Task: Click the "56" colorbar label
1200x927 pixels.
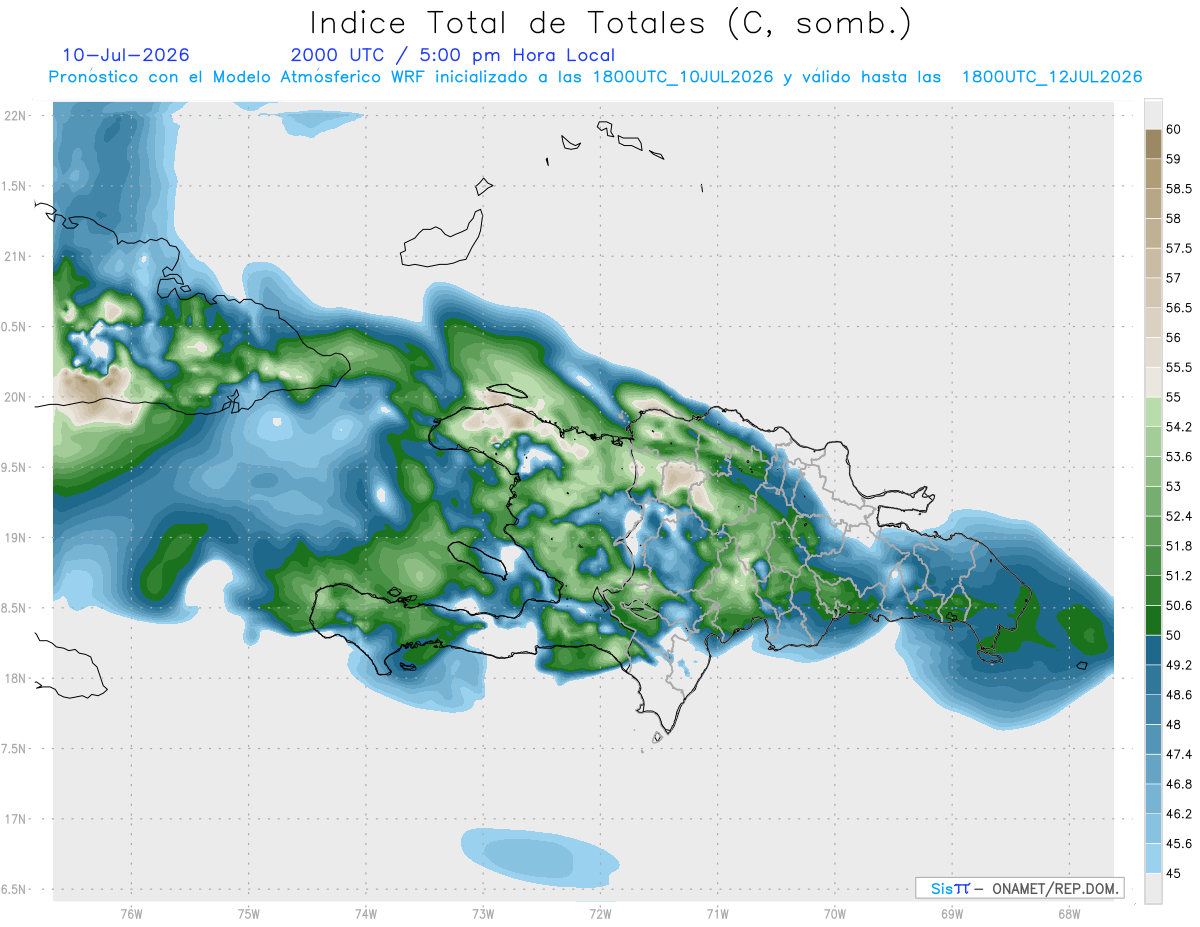Action: pos(1173,338)
